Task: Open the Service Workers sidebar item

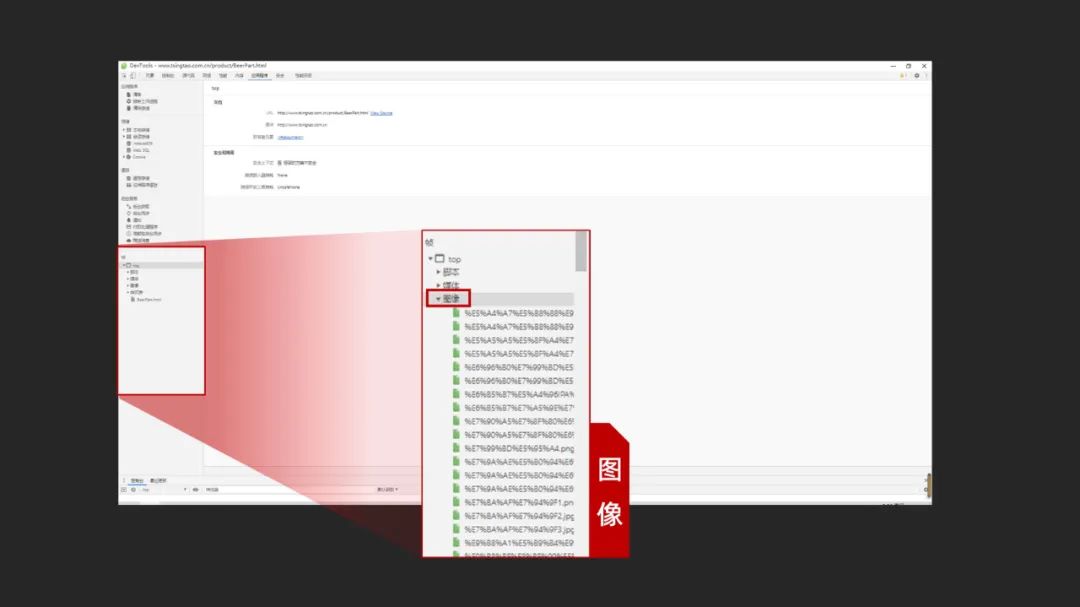Action: 141,101
